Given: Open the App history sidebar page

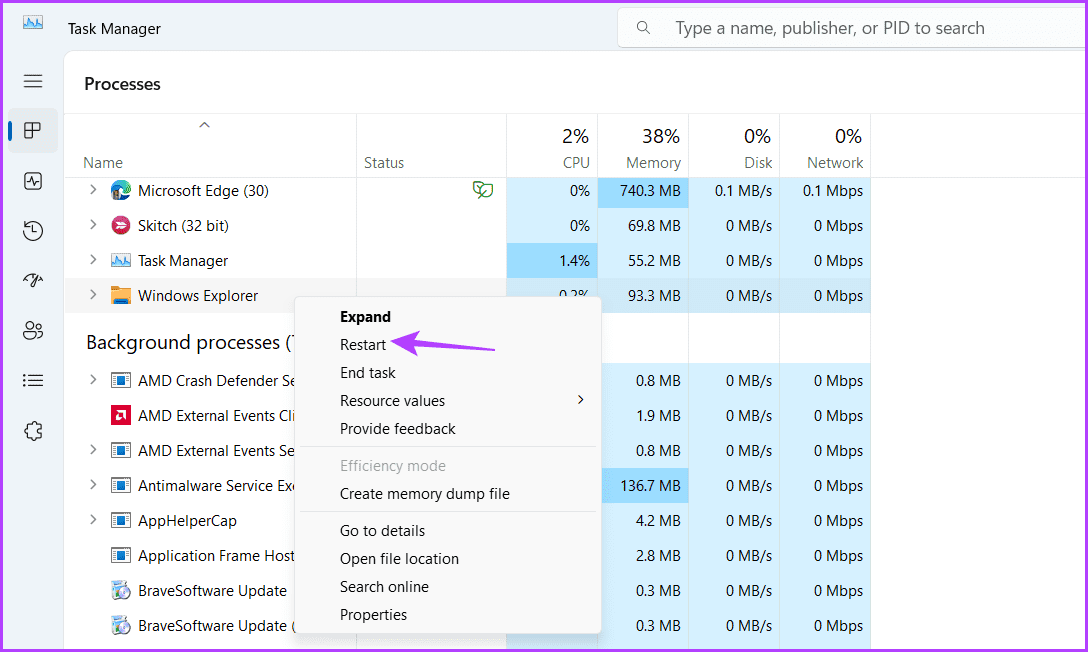Looking at the screenshot, I should click(33, 230).
